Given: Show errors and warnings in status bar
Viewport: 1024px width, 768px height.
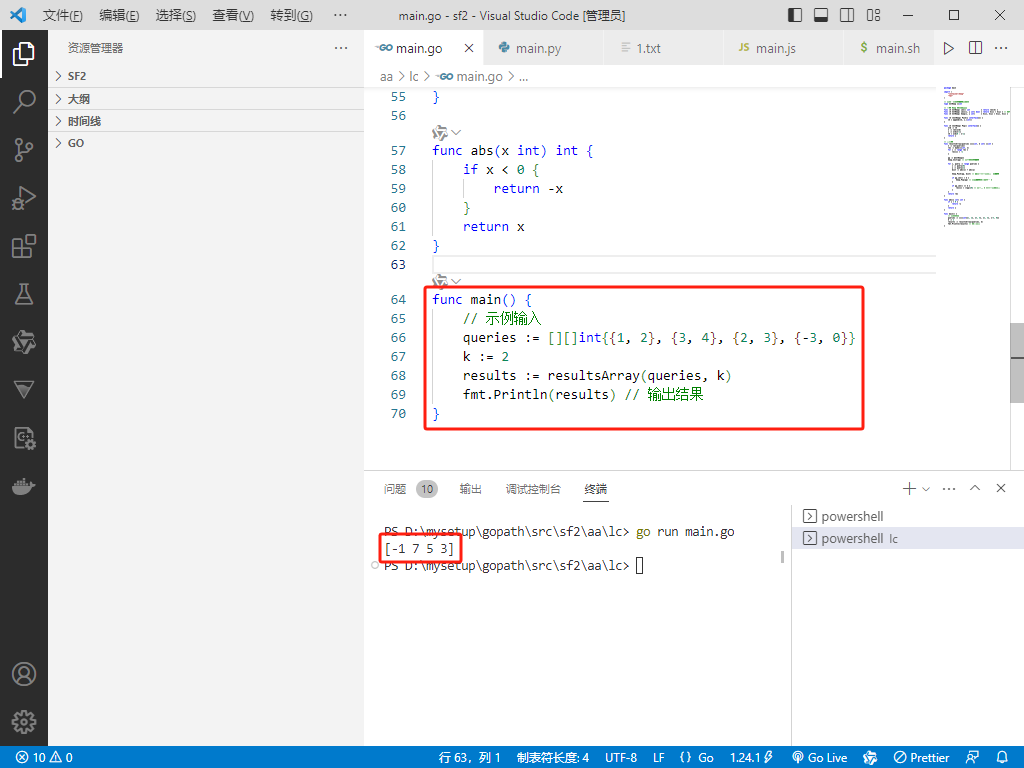Looking at the screenshot, I should click(44, 758).
